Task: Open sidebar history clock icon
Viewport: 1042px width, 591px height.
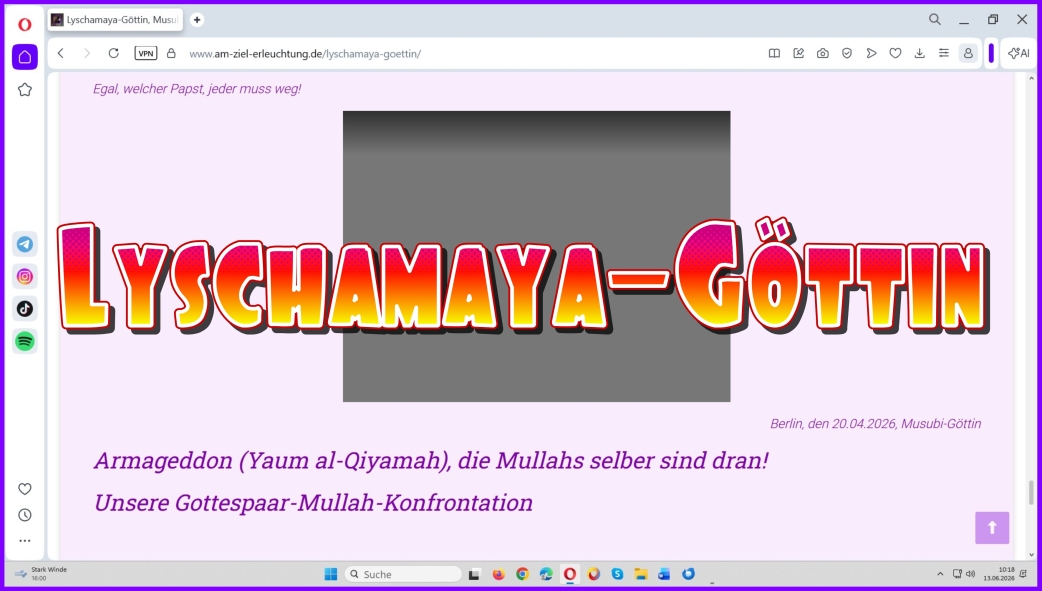Action: [x=25, y=515]
